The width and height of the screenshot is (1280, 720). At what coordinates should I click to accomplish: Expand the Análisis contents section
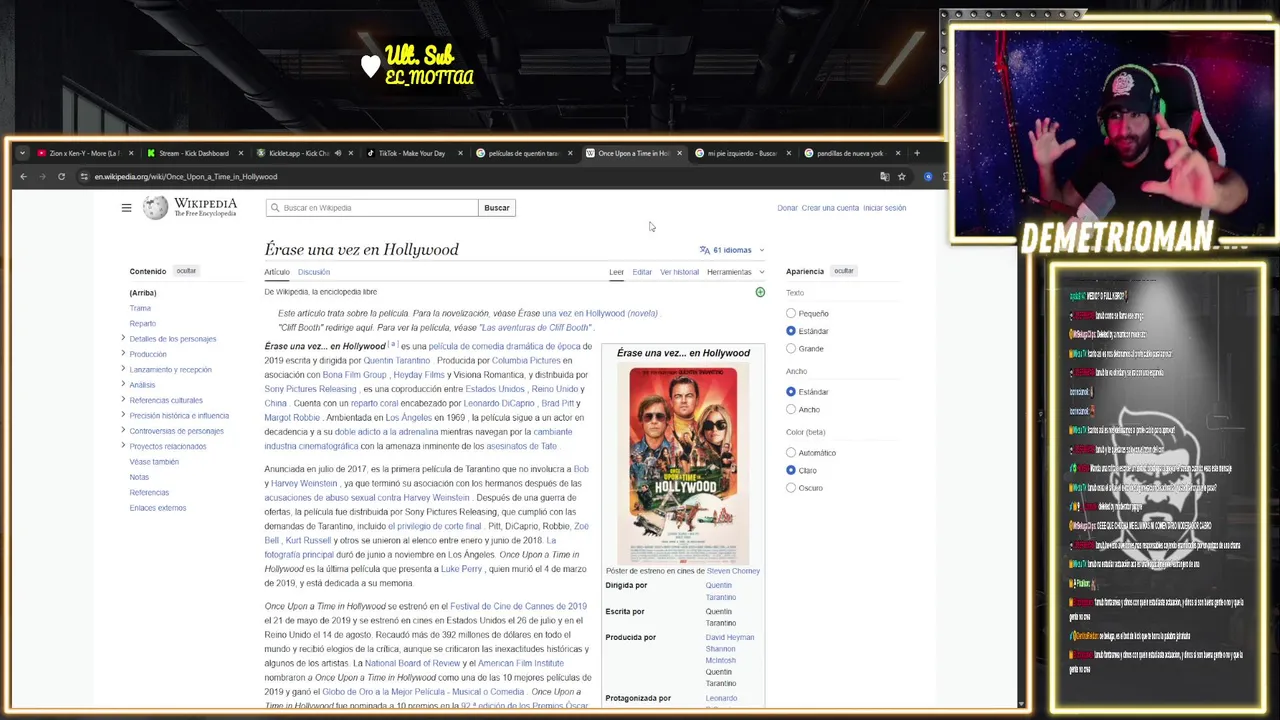coord(123,384)
